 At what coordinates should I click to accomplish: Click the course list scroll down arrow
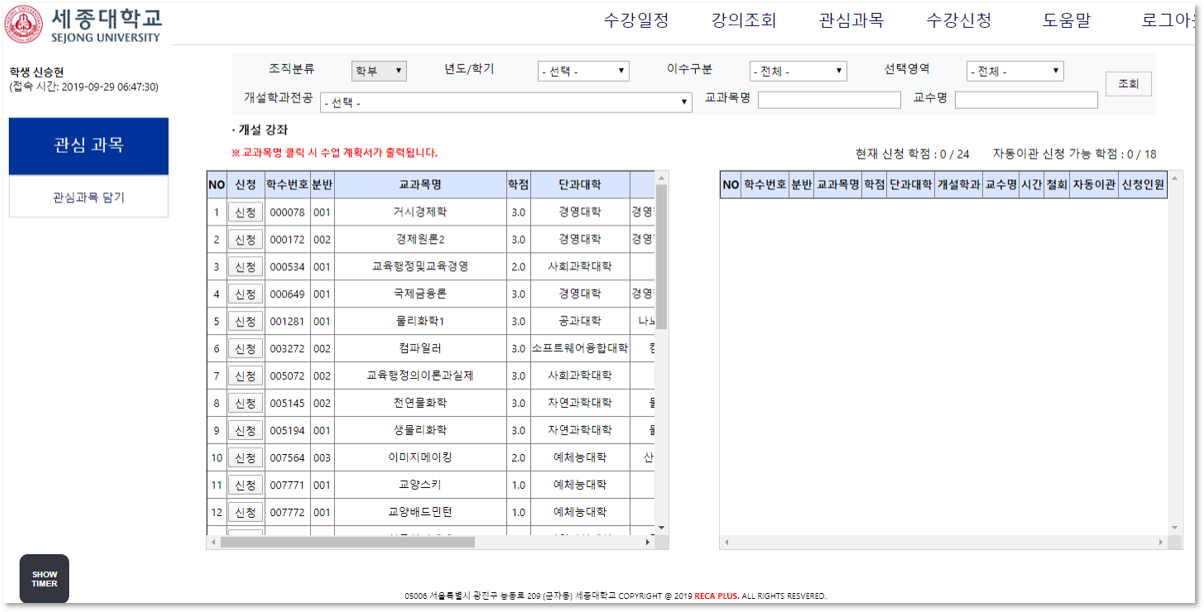pyautogui.click(x=661, y=528)
